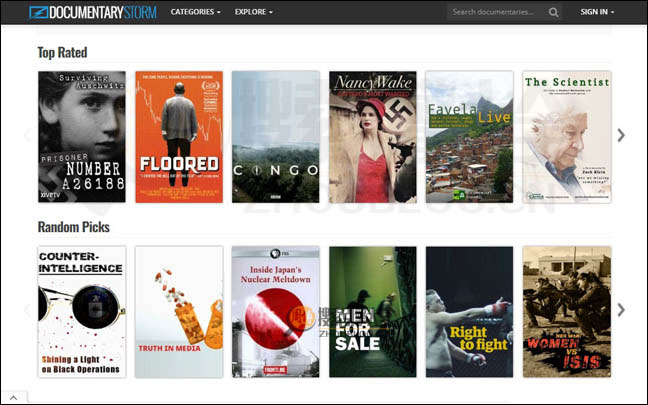Show previous Random Picks with left chevron
648x405 pixels.
pyautogui.click(x=27, y=310)
